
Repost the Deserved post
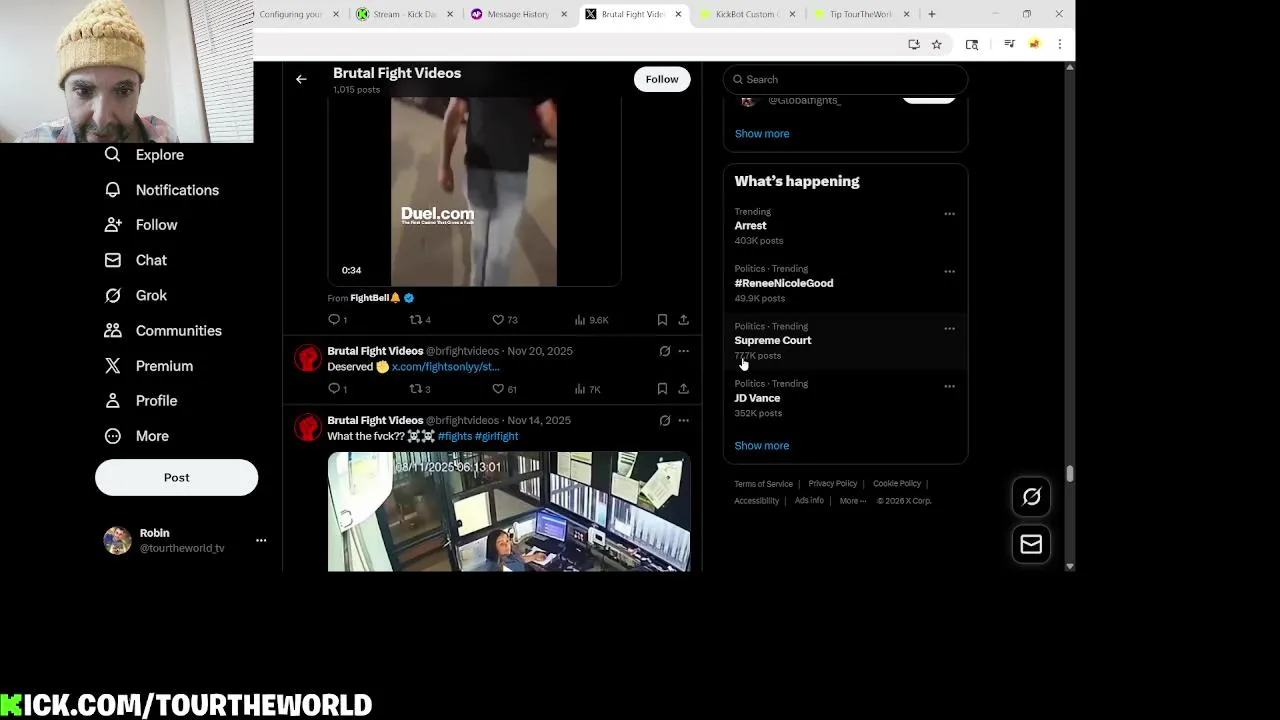click(420, 389)
